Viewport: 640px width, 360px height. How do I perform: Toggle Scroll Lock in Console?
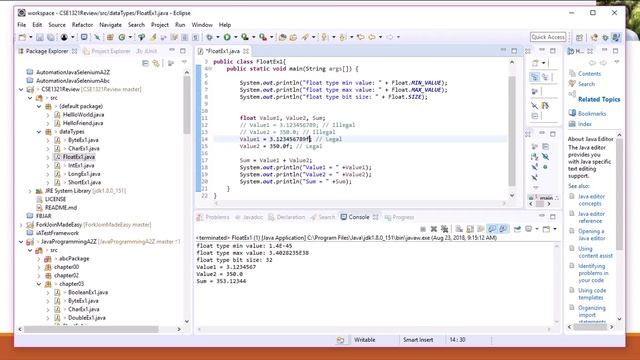pos(470,229)
